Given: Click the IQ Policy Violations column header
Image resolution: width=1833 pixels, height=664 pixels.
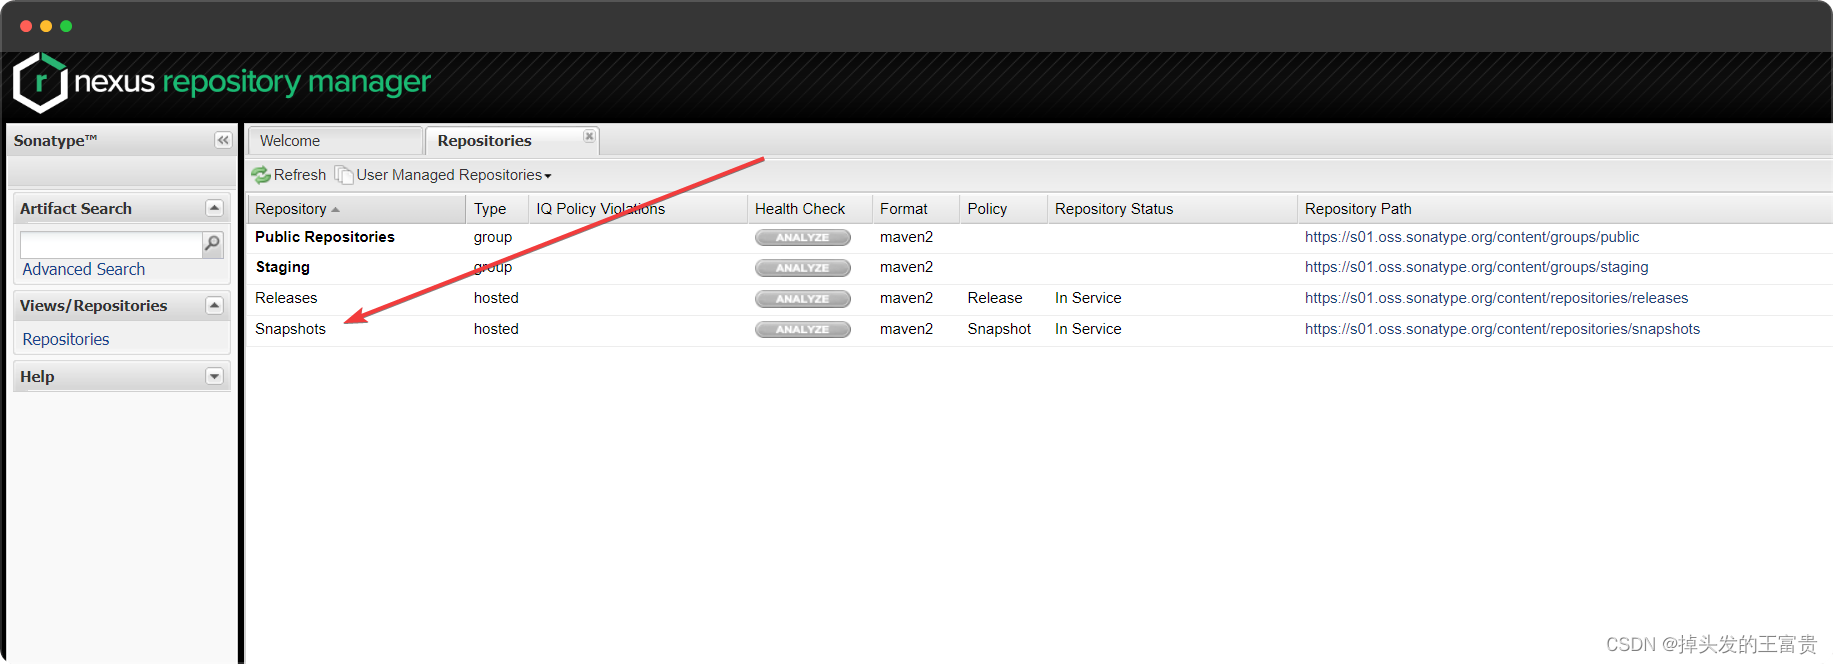Looking at the screenshot, I should (637, 209).
